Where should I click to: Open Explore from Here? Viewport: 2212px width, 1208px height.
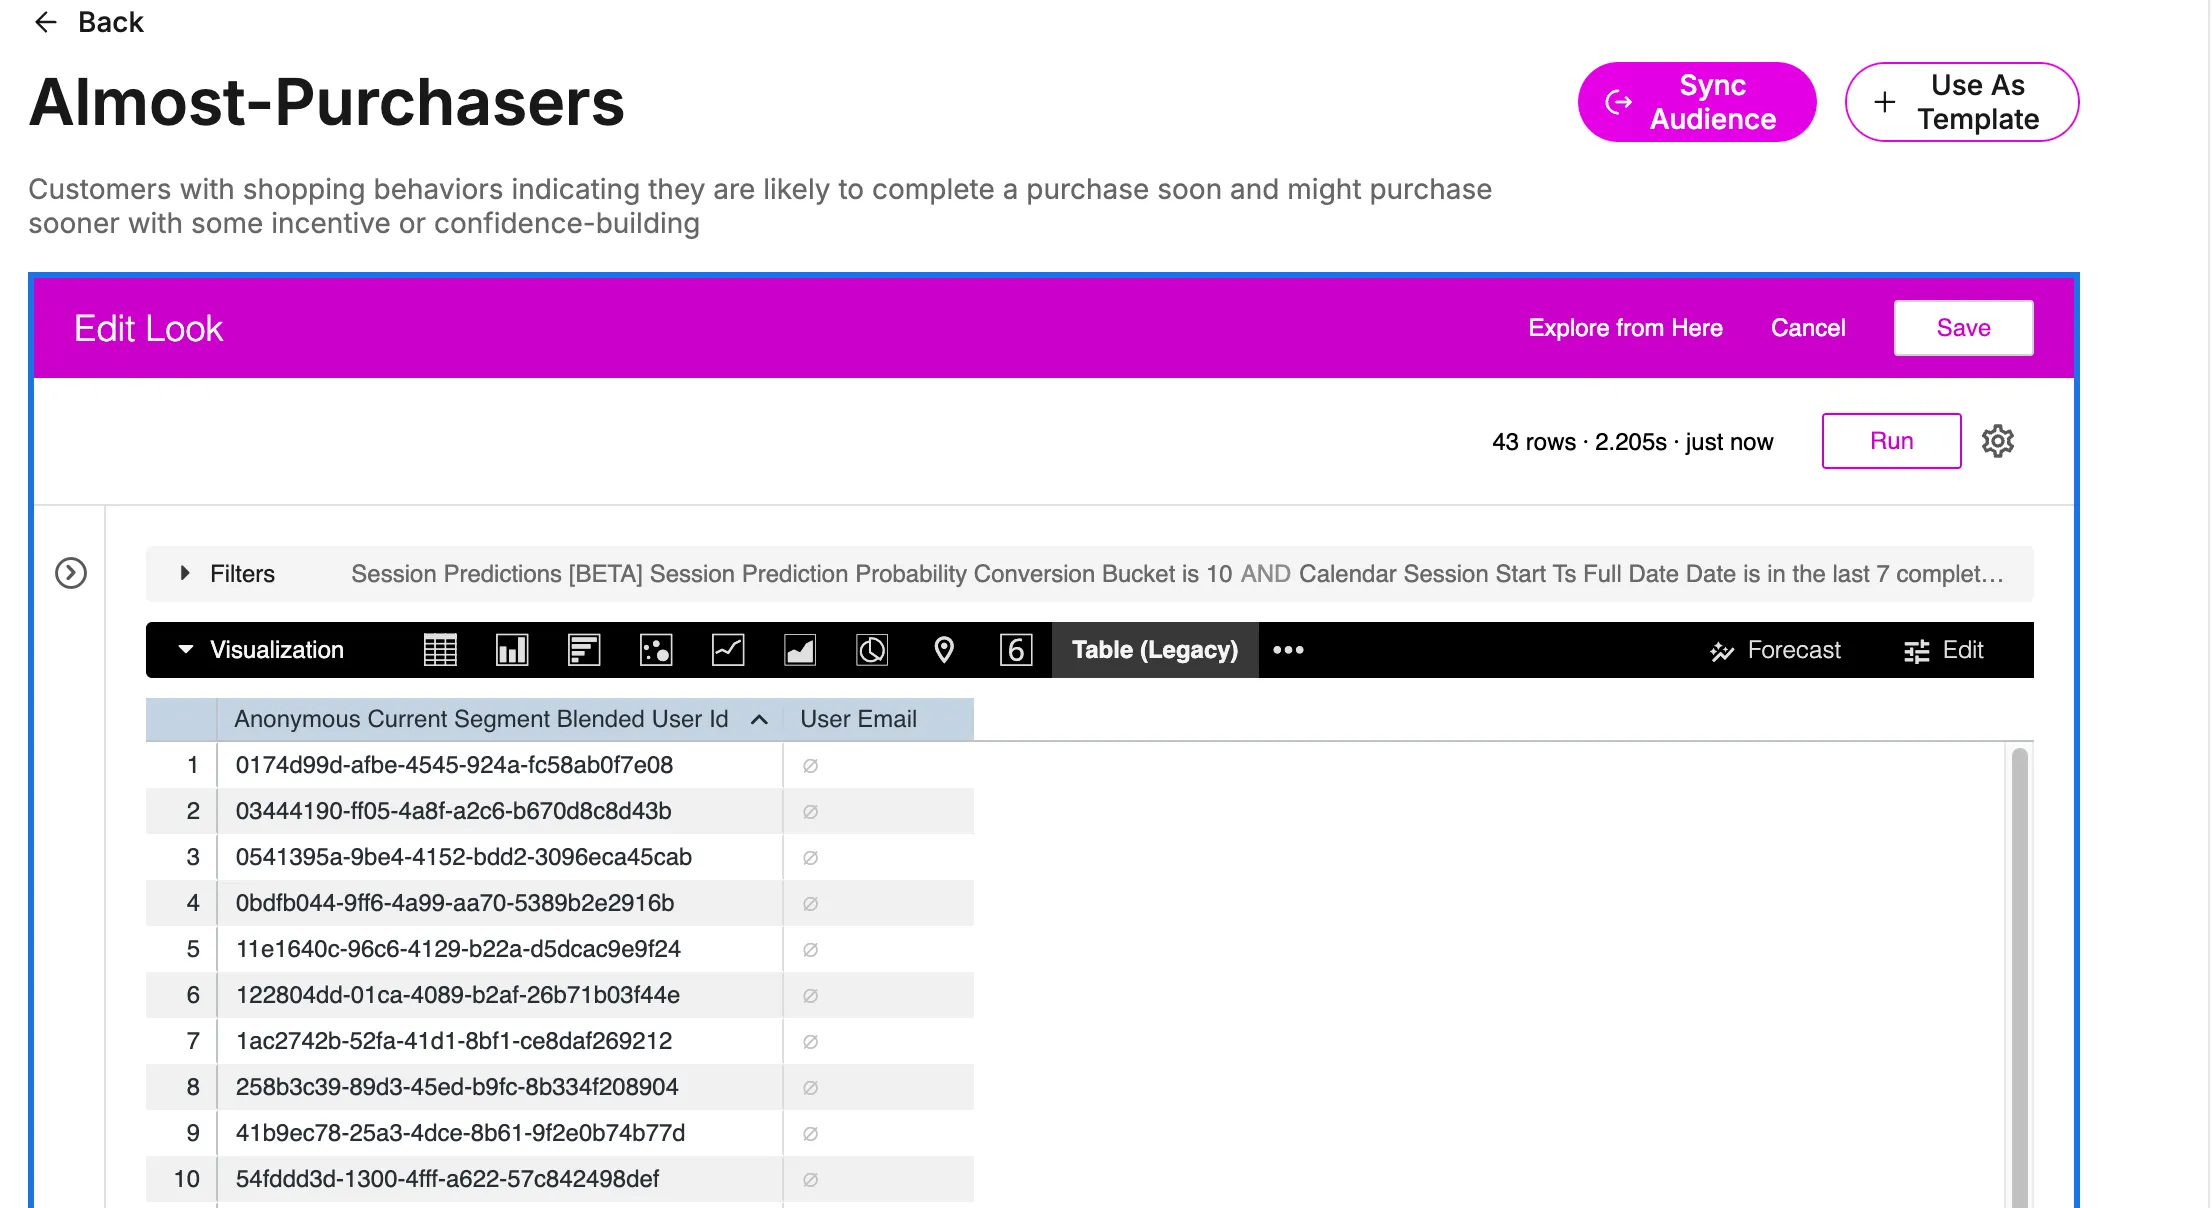click(x=1626, y=328)
